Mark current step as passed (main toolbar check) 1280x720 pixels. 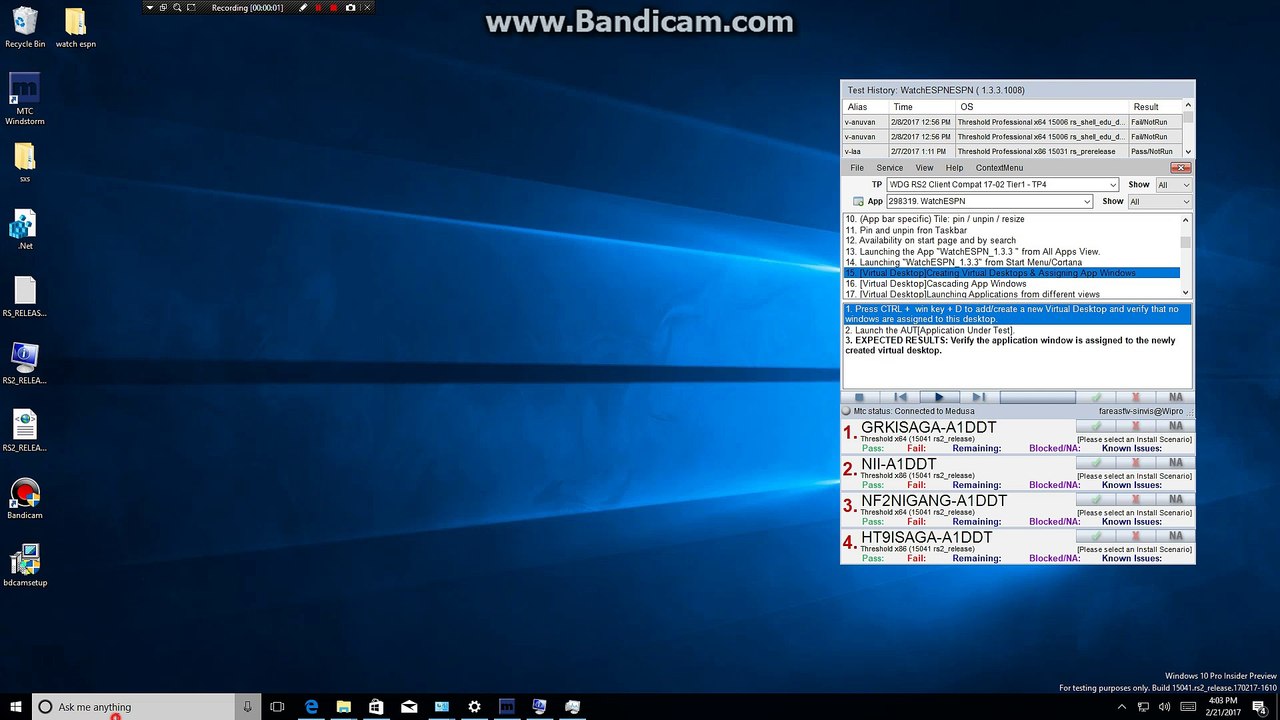pyautogui.click(x=1096, y=397)
